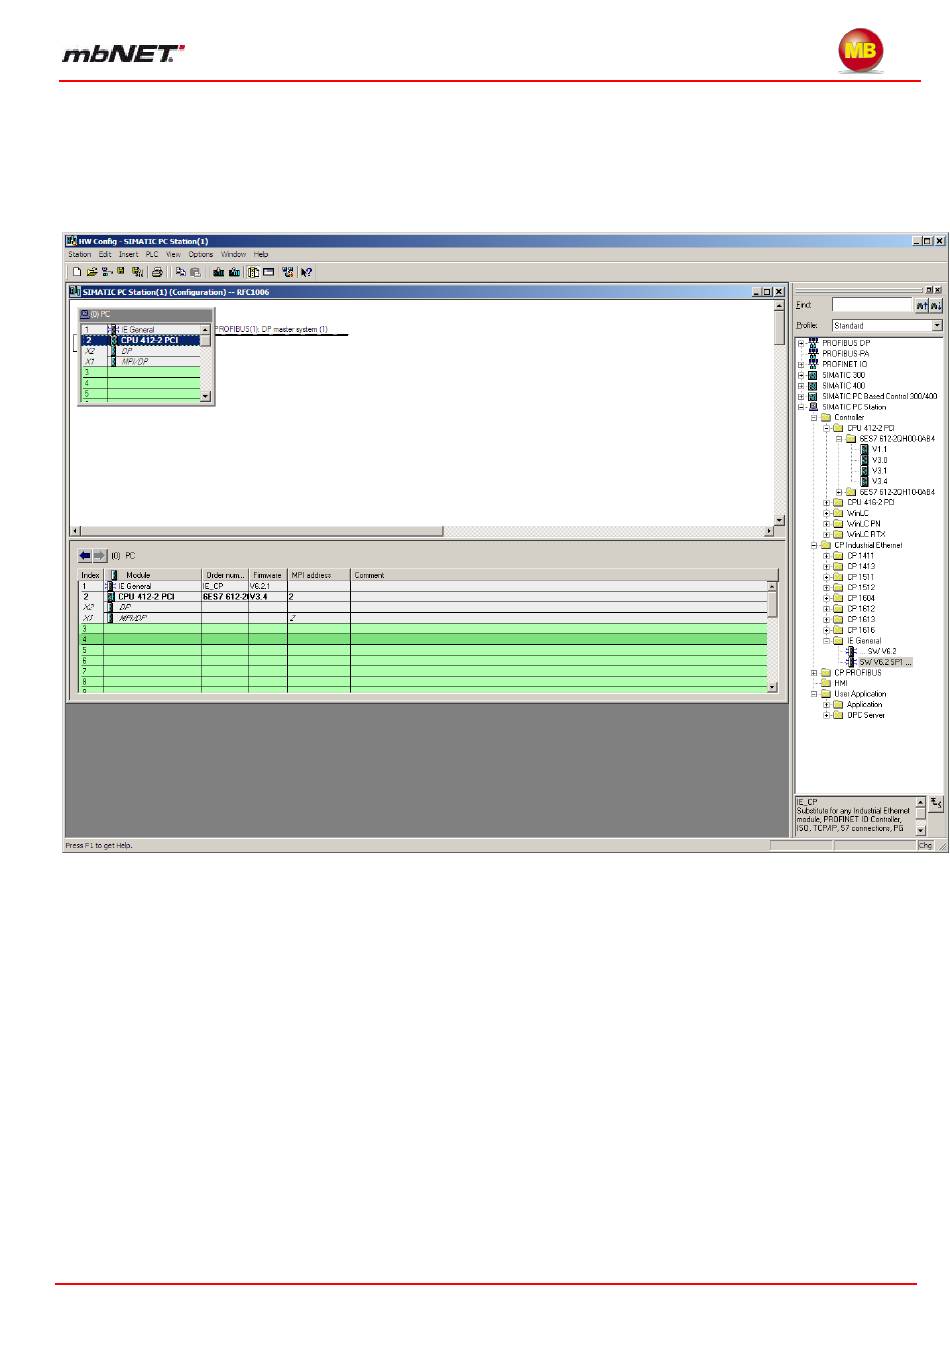Expand the SIMATIC 400 catalog node
The image size is (950, 1359).
click(801, 385)
